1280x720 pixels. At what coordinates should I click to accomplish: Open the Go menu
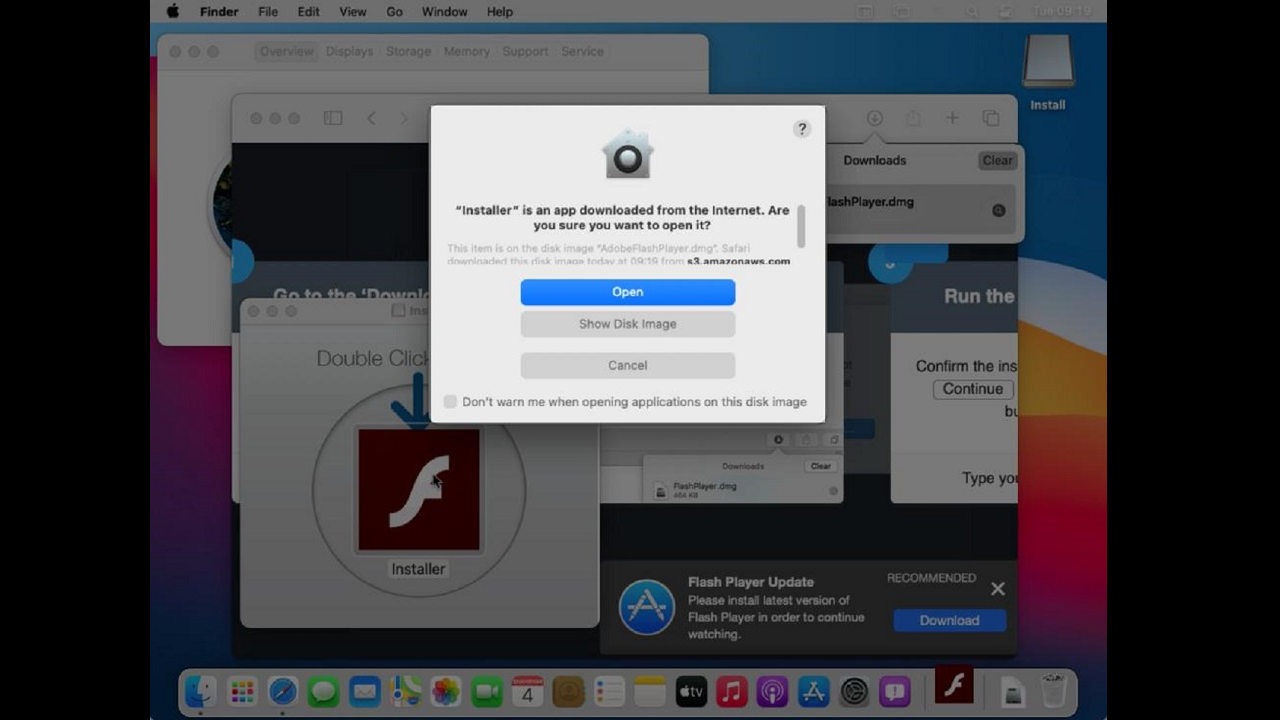(x=394, y=12)
